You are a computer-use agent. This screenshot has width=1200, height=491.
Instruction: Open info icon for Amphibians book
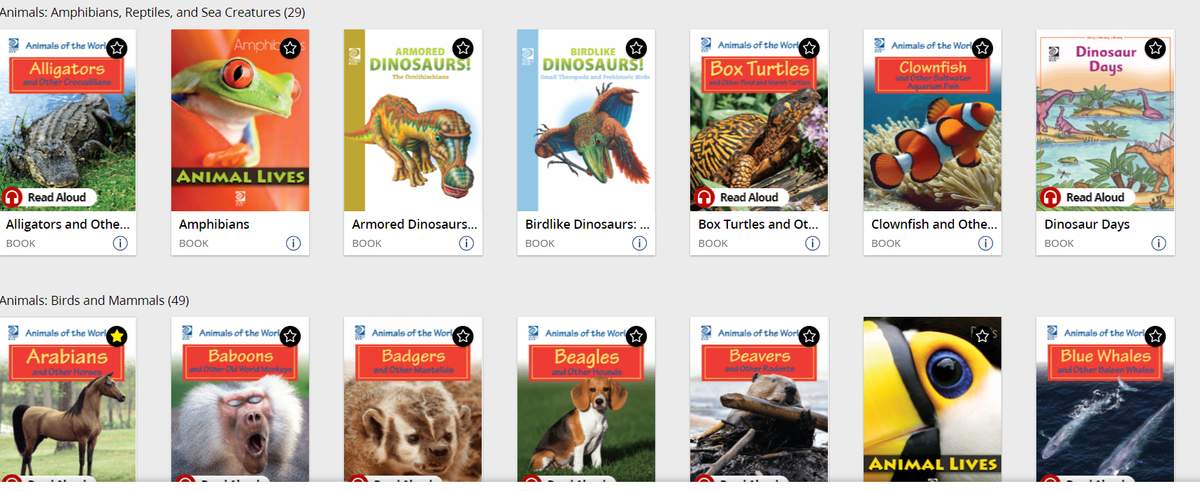coord(293,243)
